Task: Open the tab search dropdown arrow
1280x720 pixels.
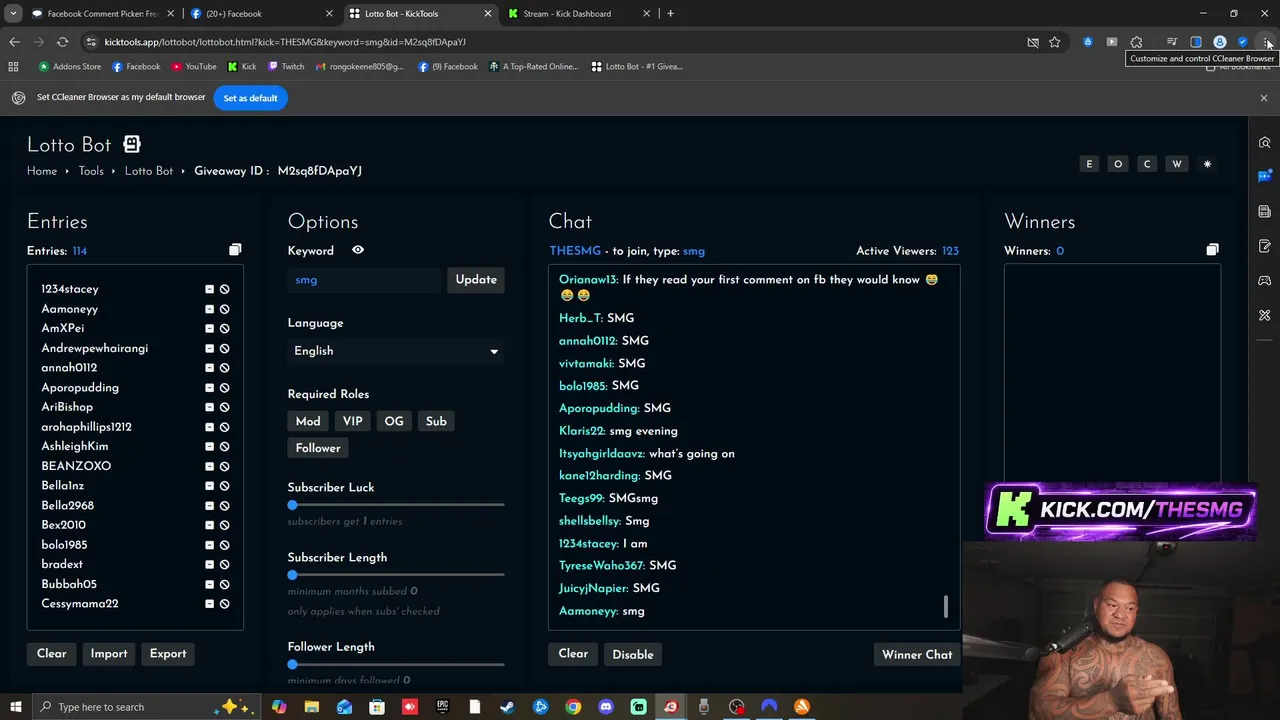Action: coord(13,14)
